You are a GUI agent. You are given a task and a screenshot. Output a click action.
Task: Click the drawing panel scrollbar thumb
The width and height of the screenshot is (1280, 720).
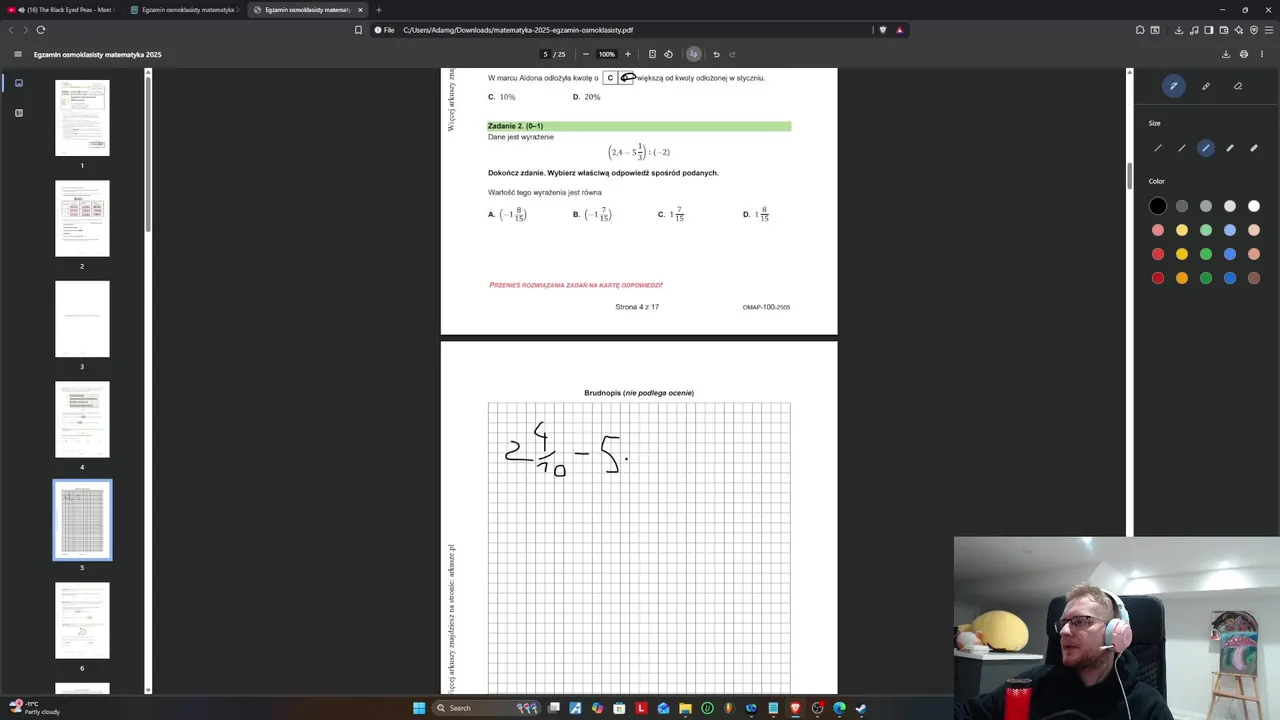[x=1130, y=176]
